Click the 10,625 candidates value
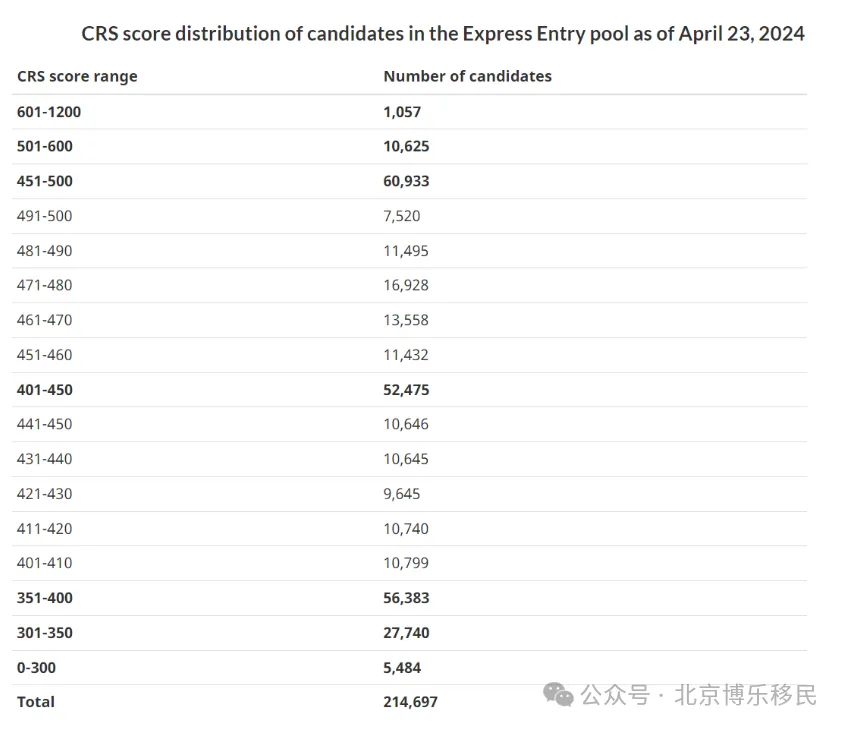This screenshot has width=844, height=729. coord(406,146)
